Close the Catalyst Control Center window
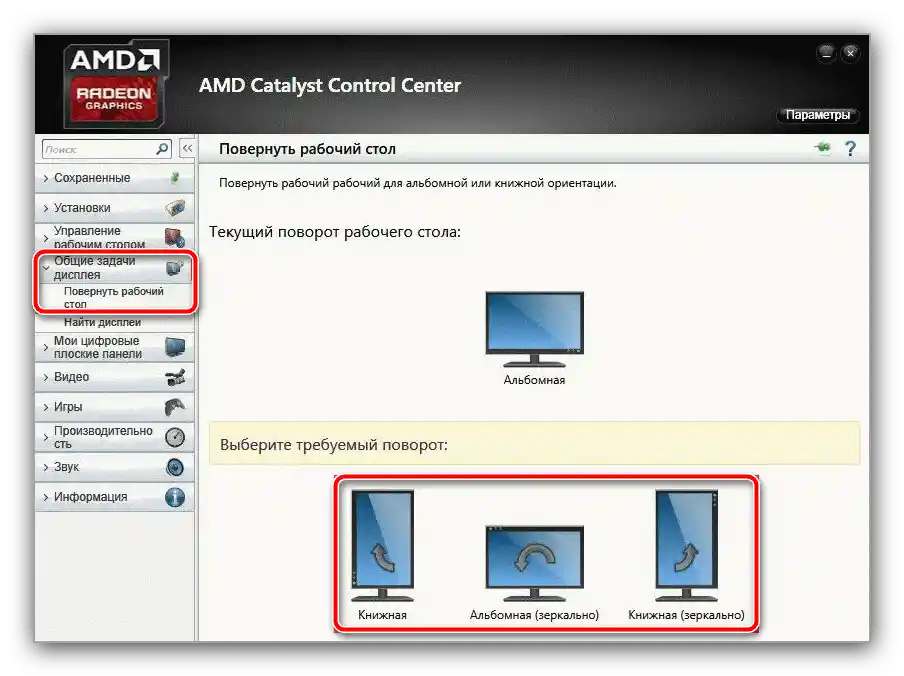Image resolution: width=904 pixels, height=676 pixels. point(850,54)
